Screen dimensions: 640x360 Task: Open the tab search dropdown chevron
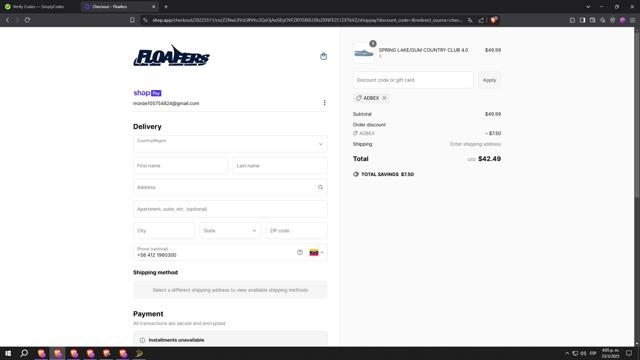coord(588,7)
